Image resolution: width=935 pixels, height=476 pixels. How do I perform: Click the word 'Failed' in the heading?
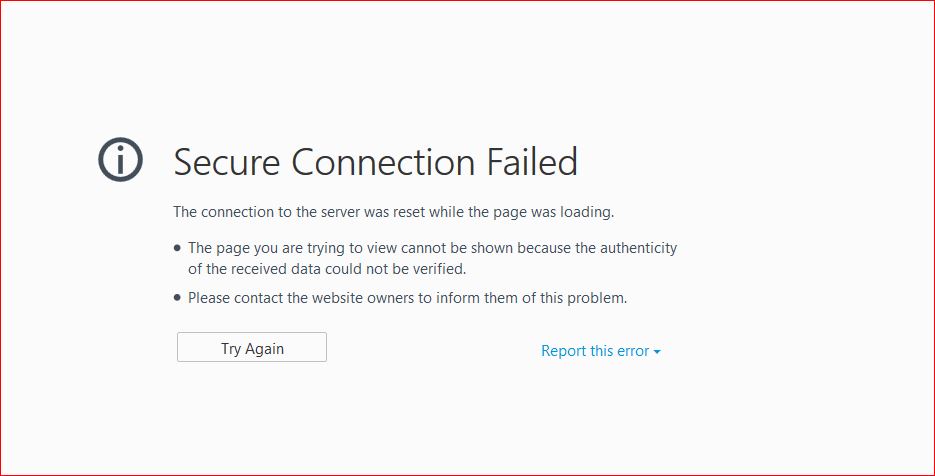pos(532,162)
